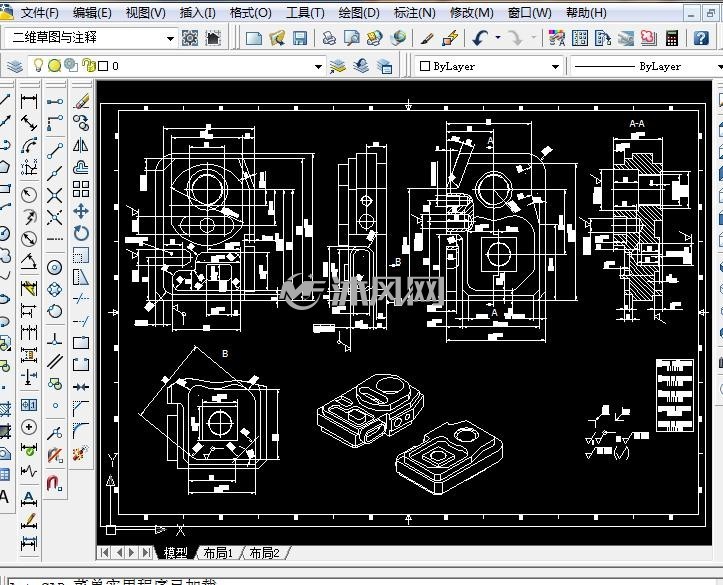Select the Copy objects tool
Image resolution: width=723 pixels, height=585 pixels.
click(81, 123)
